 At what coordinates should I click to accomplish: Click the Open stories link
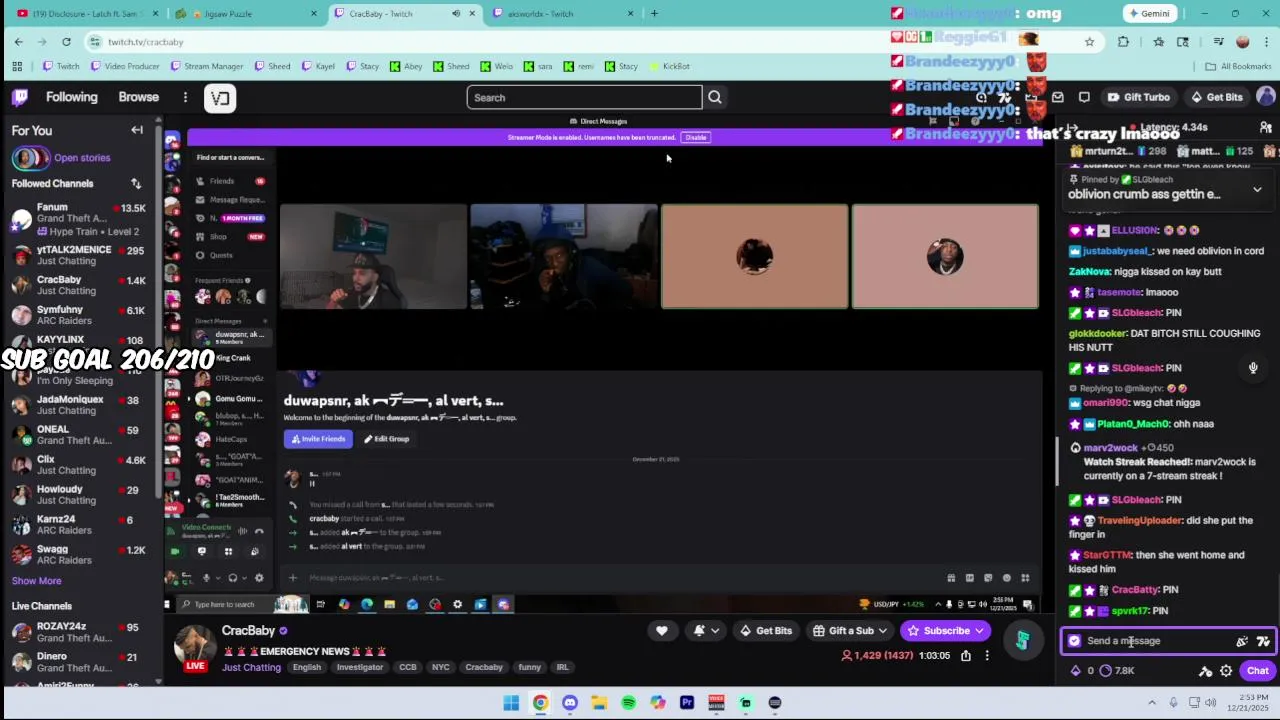(x=82, y=158)
